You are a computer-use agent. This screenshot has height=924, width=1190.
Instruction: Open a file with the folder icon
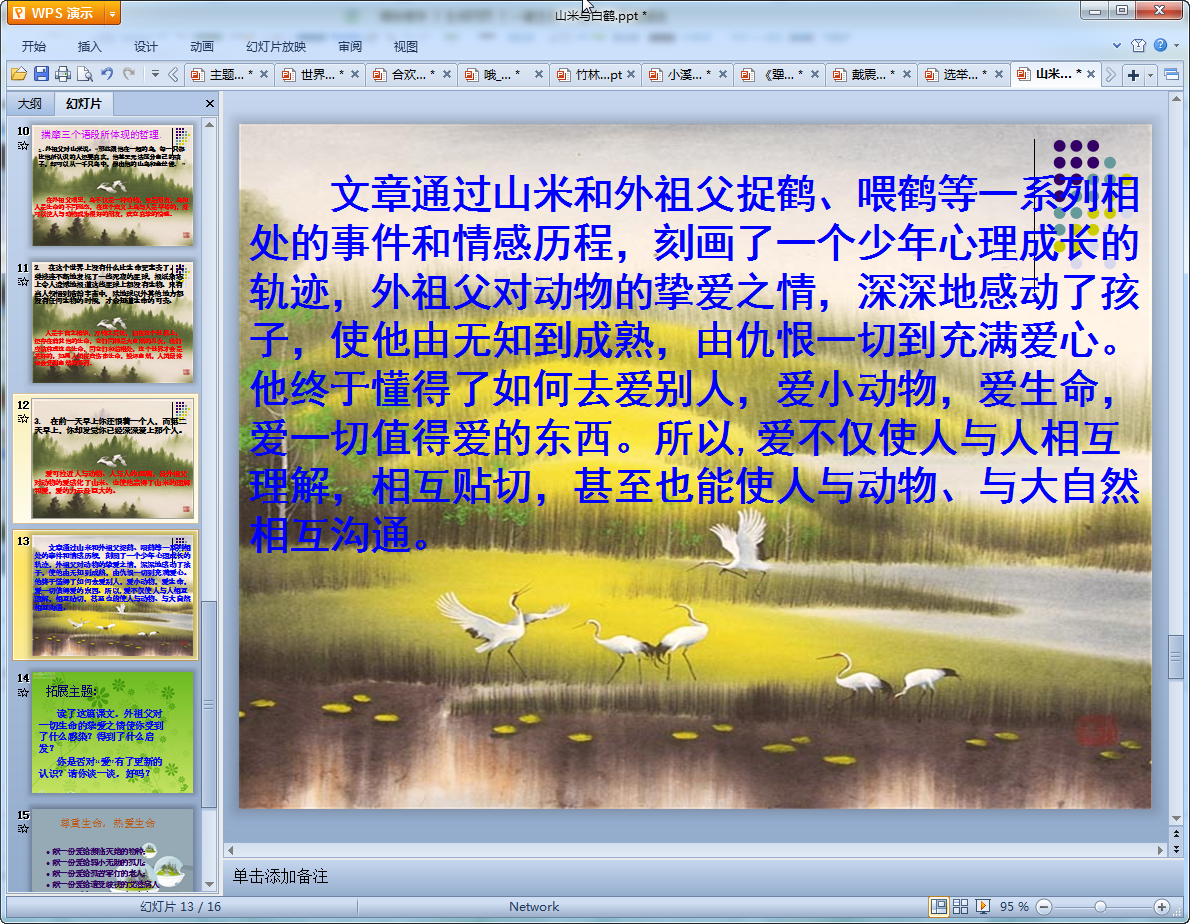(x=19, y=74)
